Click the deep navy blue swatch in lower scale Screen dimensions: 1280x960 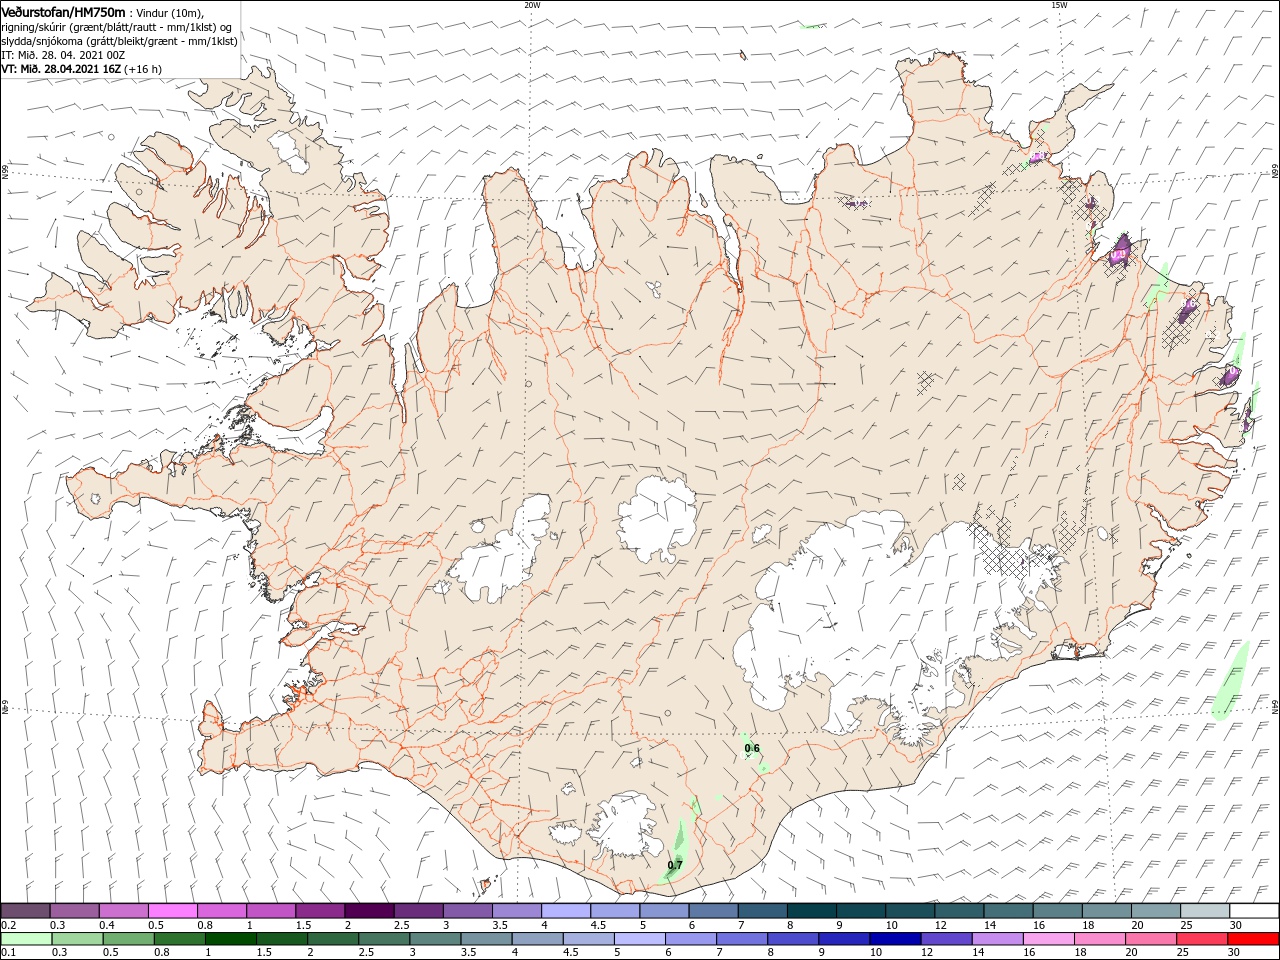[893, 939]
